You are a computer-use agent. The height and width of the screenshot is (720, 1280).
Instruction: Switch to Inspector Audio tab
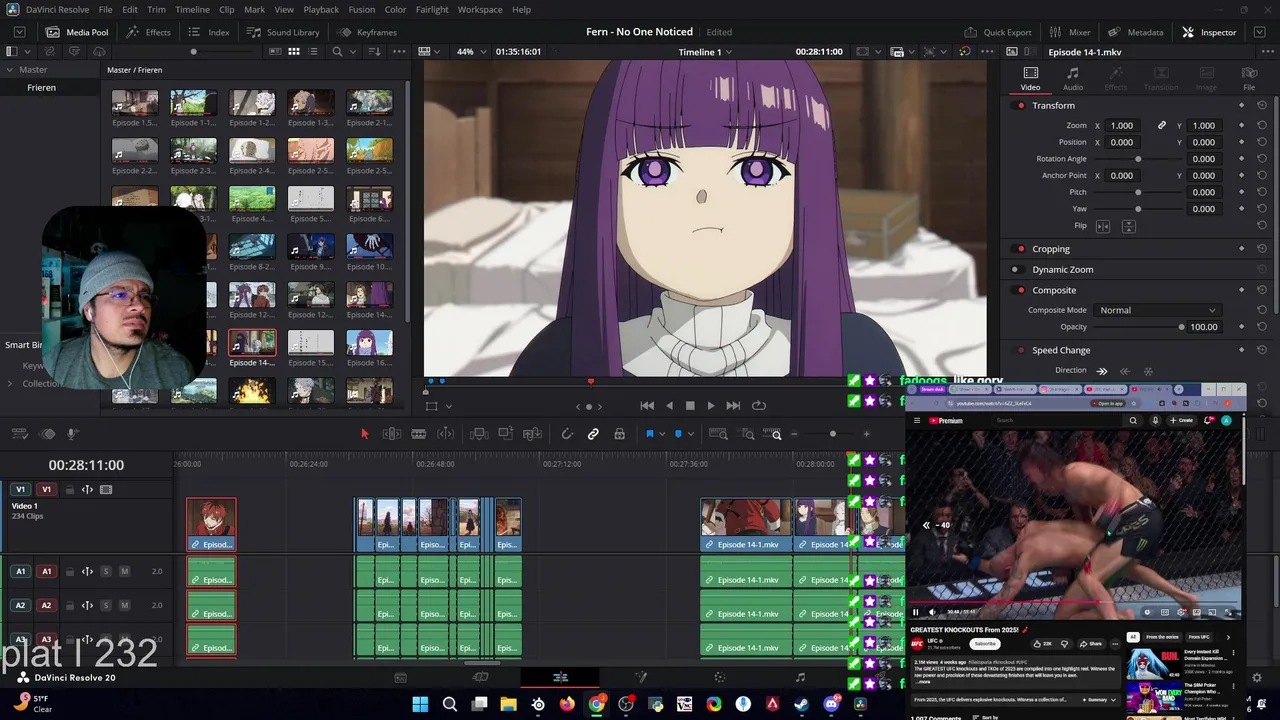(1072, 79)
